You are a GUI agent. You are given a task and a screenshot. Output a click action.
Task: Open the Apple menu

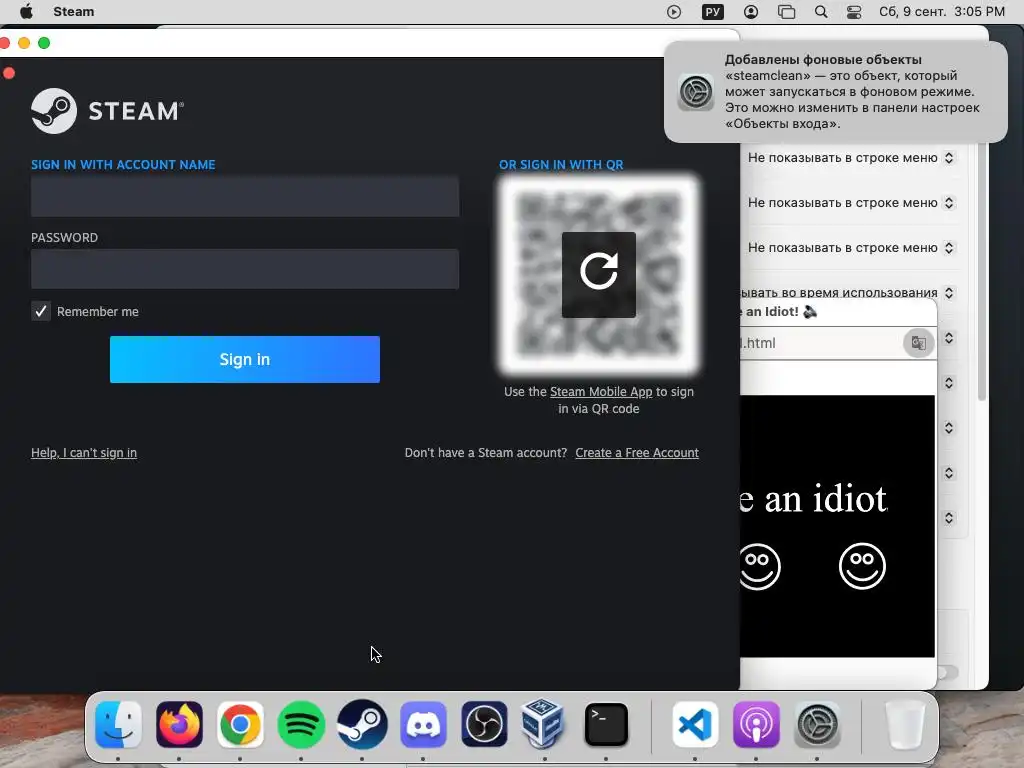26,12
